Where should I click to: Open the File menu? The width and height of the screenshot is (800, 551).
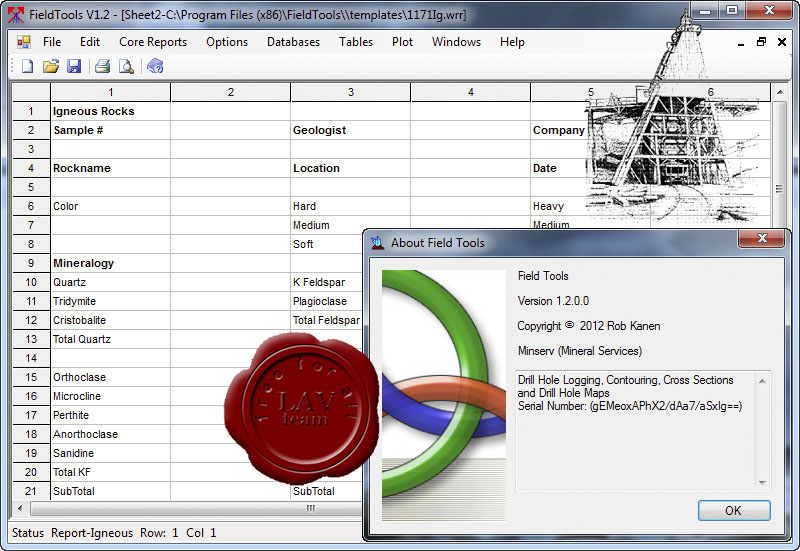[52, 42]
